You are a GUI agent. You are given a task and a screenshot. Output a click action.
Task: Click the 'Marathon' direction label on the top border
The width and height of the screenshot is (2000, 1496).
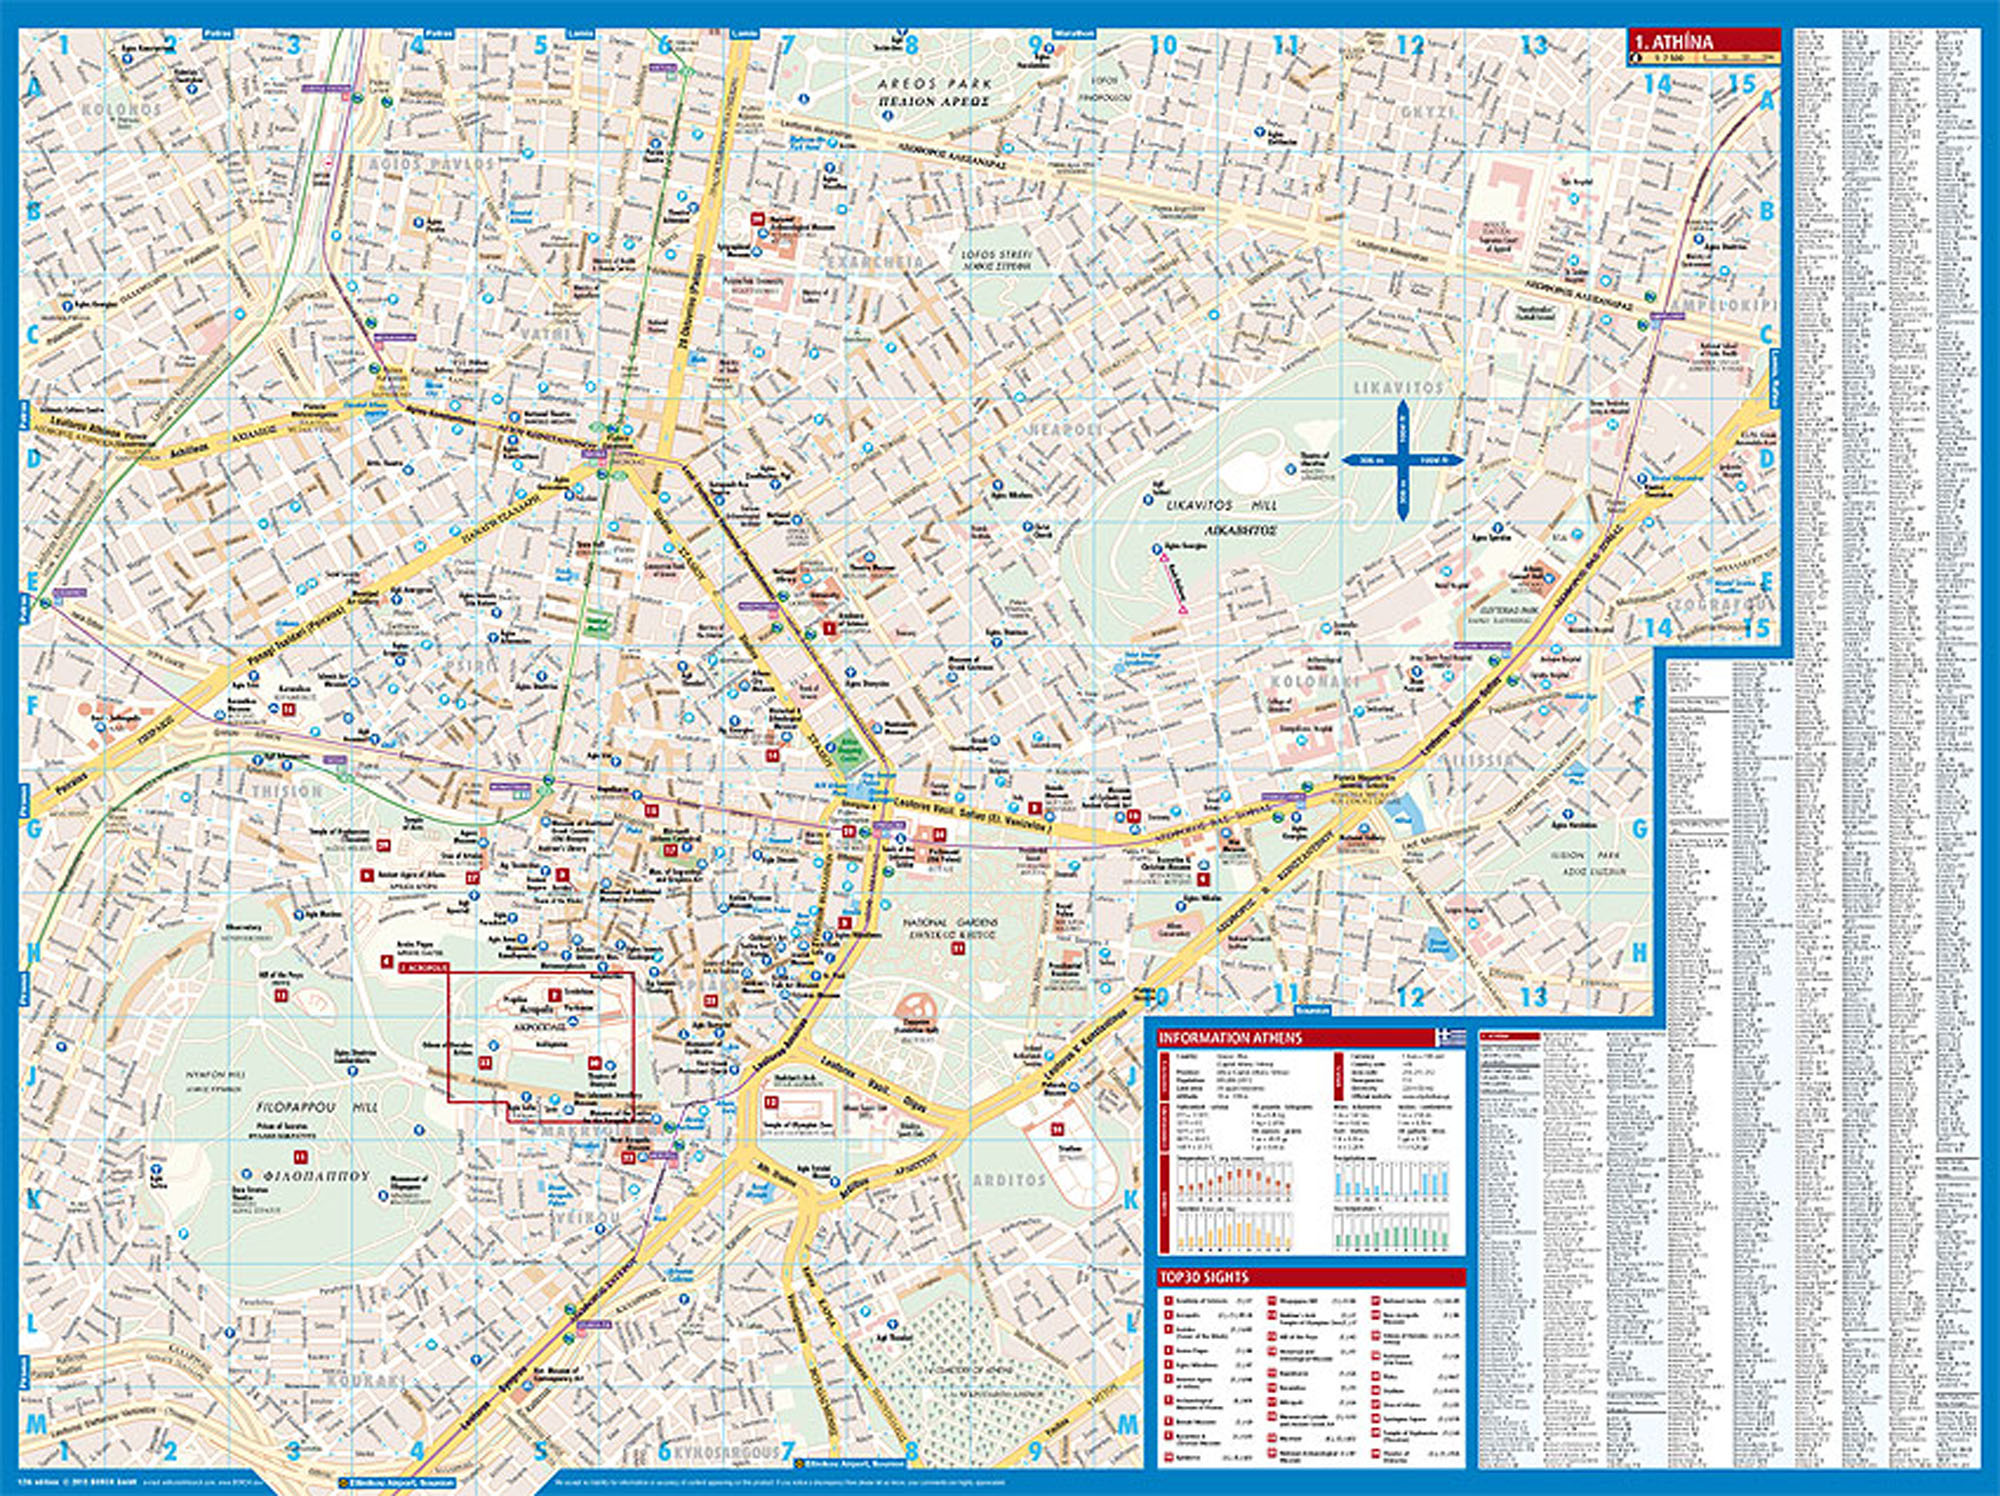pos(1074,34)
